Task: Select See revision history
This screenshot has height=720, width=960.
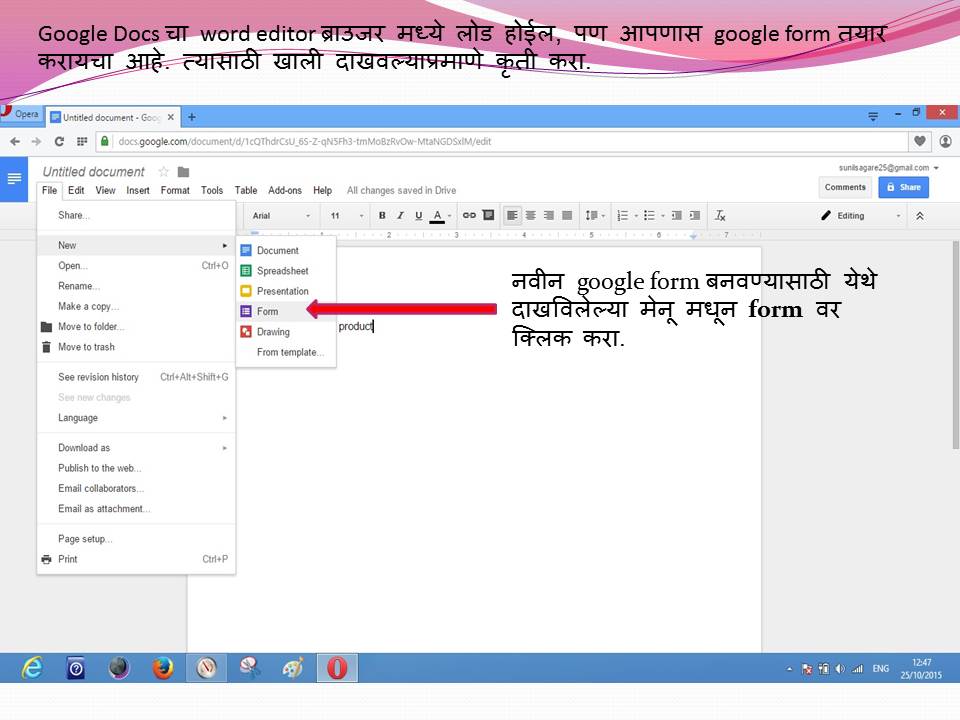Action: [x=137, y=377]
